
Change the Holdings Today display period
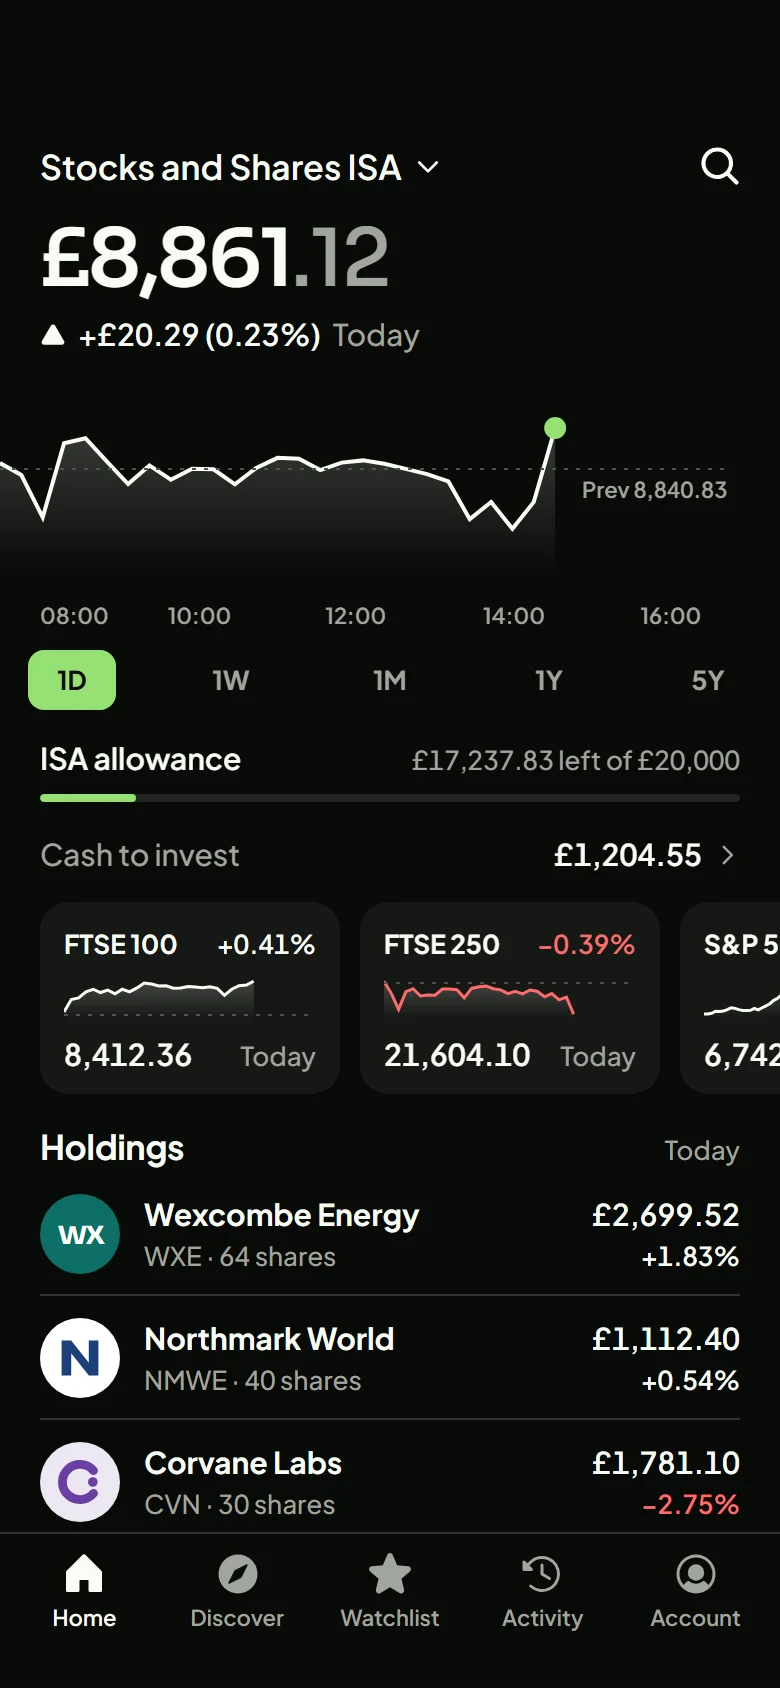701,1151
